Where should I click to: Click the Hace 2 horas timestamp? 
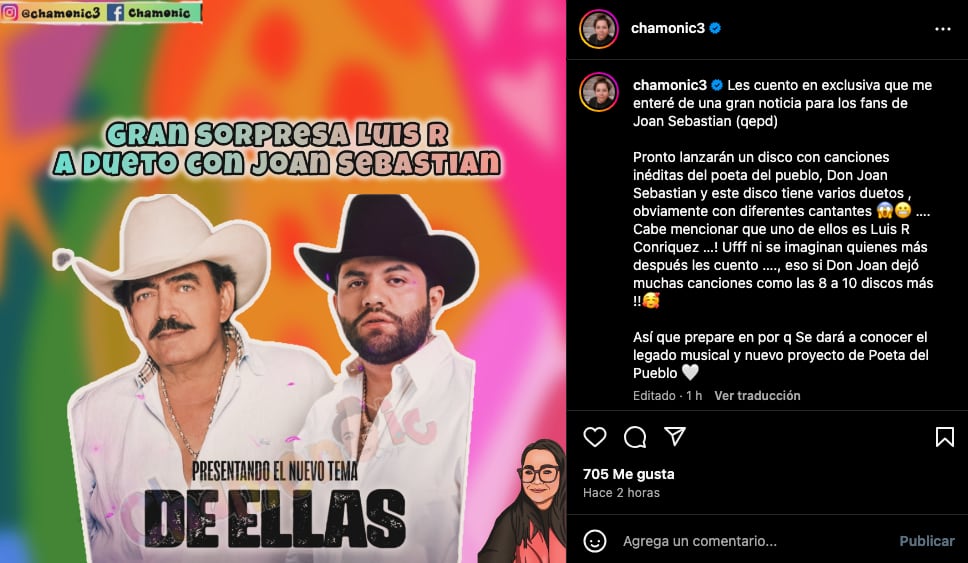click(x=621, y=493)
